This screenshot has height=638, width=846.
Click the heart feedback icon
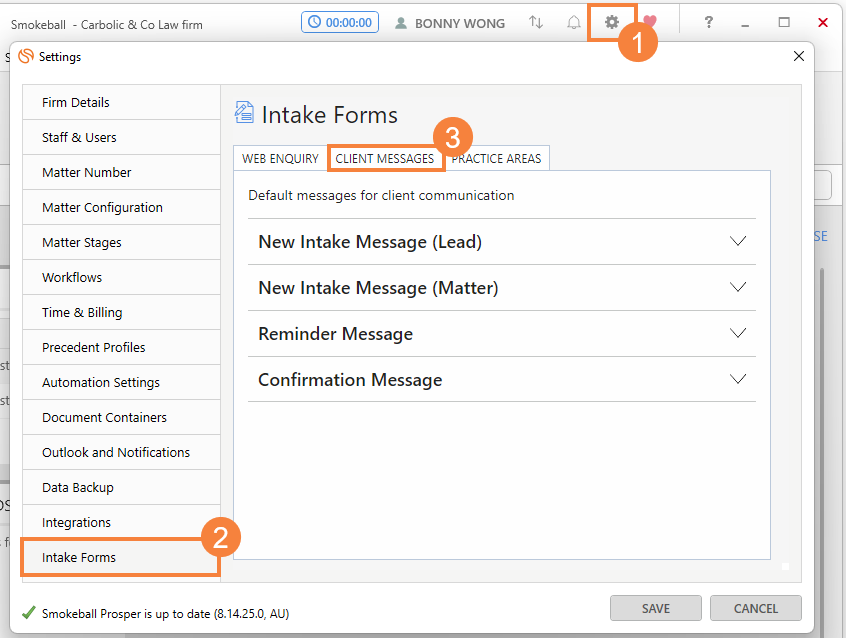click(x=650, y=22)
